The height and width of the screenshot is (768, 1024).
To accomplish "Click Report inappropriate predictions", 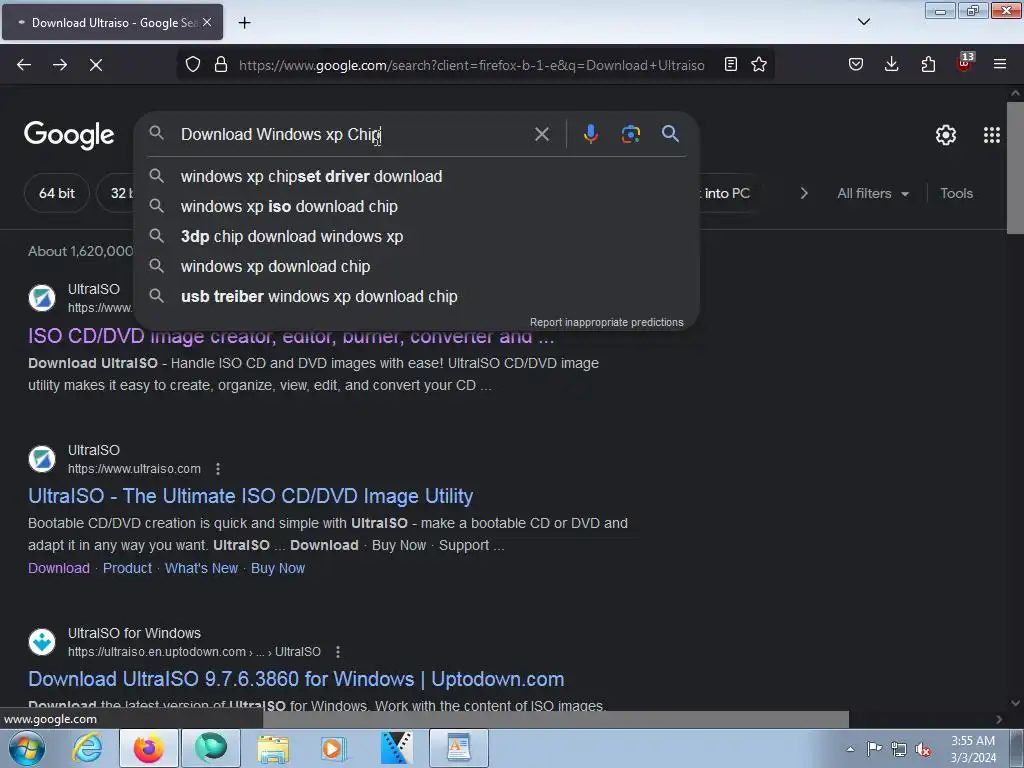I will 606,323.
